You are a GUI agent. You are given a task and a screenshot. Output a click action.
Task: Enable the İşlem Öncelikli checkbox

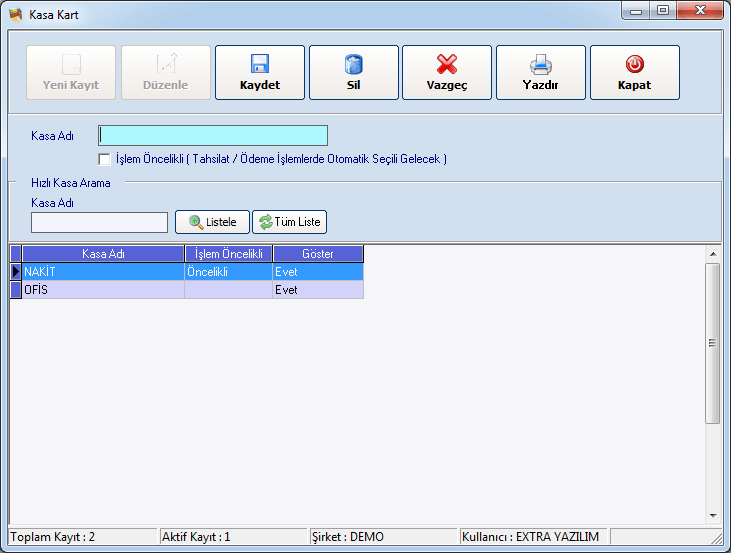[104, 159]
